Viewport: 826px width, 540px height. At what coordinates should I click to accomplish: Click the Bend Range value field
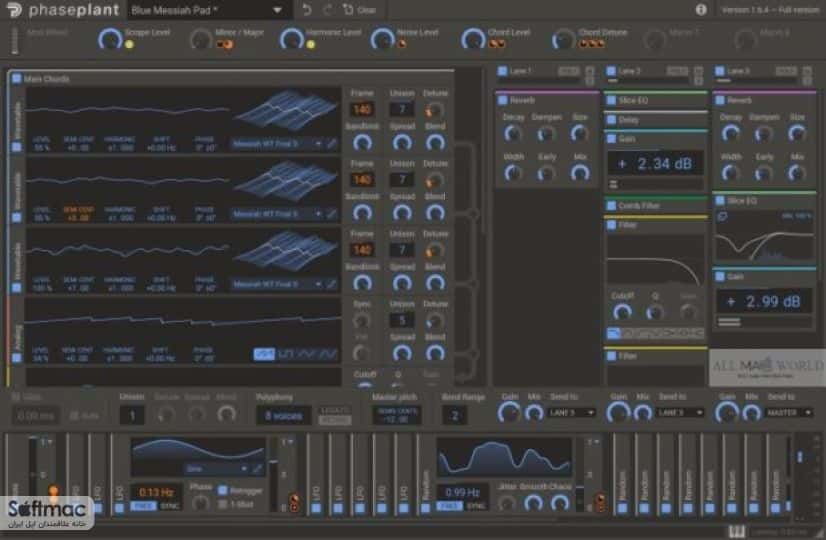coord(455,416)
